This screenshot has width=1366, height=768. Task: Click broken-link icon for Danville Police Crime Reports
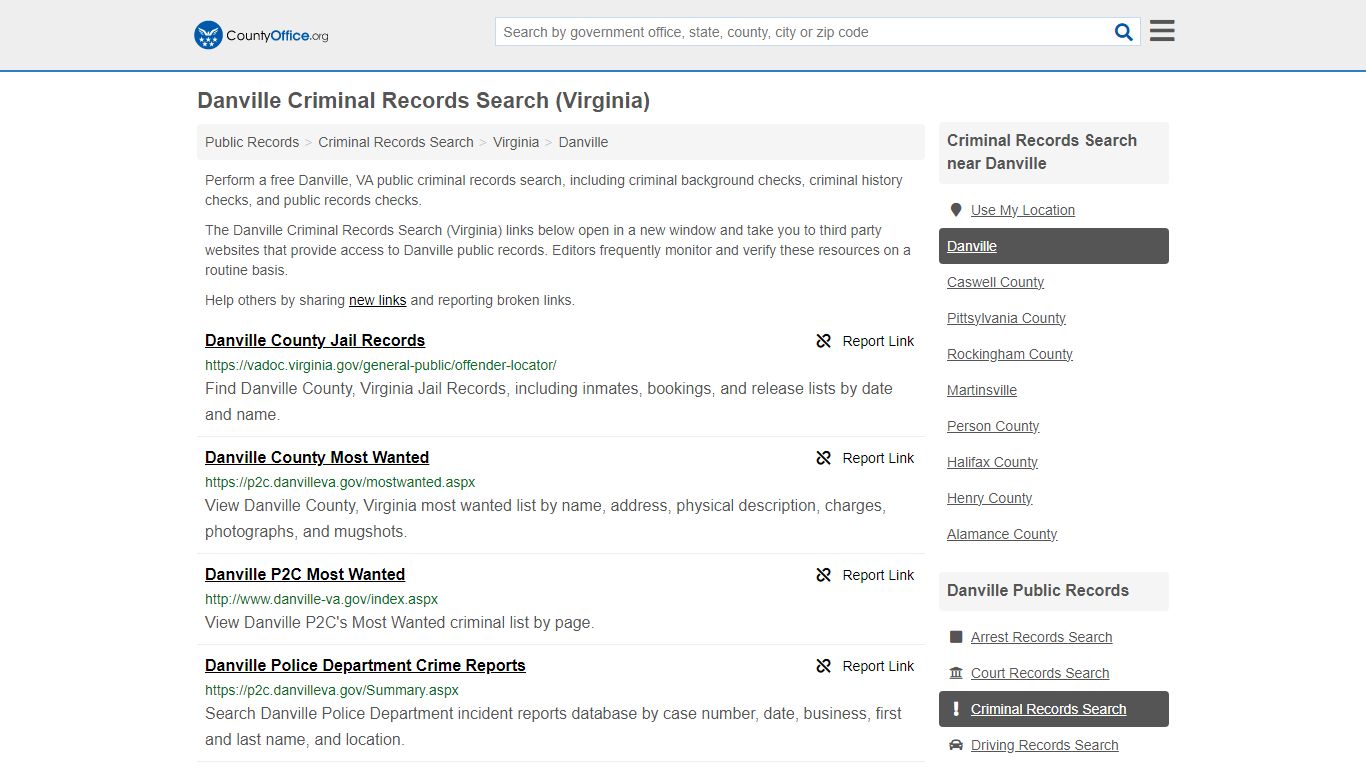[824, 666]
